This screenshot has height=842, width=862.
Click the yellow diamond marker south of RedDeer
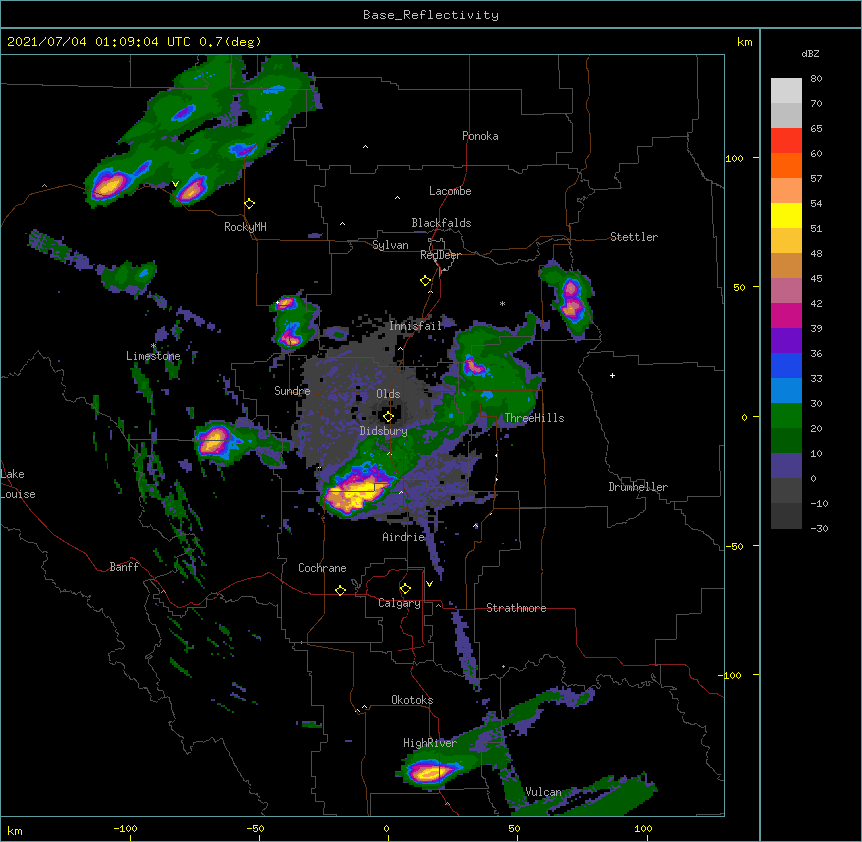[425, 281]
